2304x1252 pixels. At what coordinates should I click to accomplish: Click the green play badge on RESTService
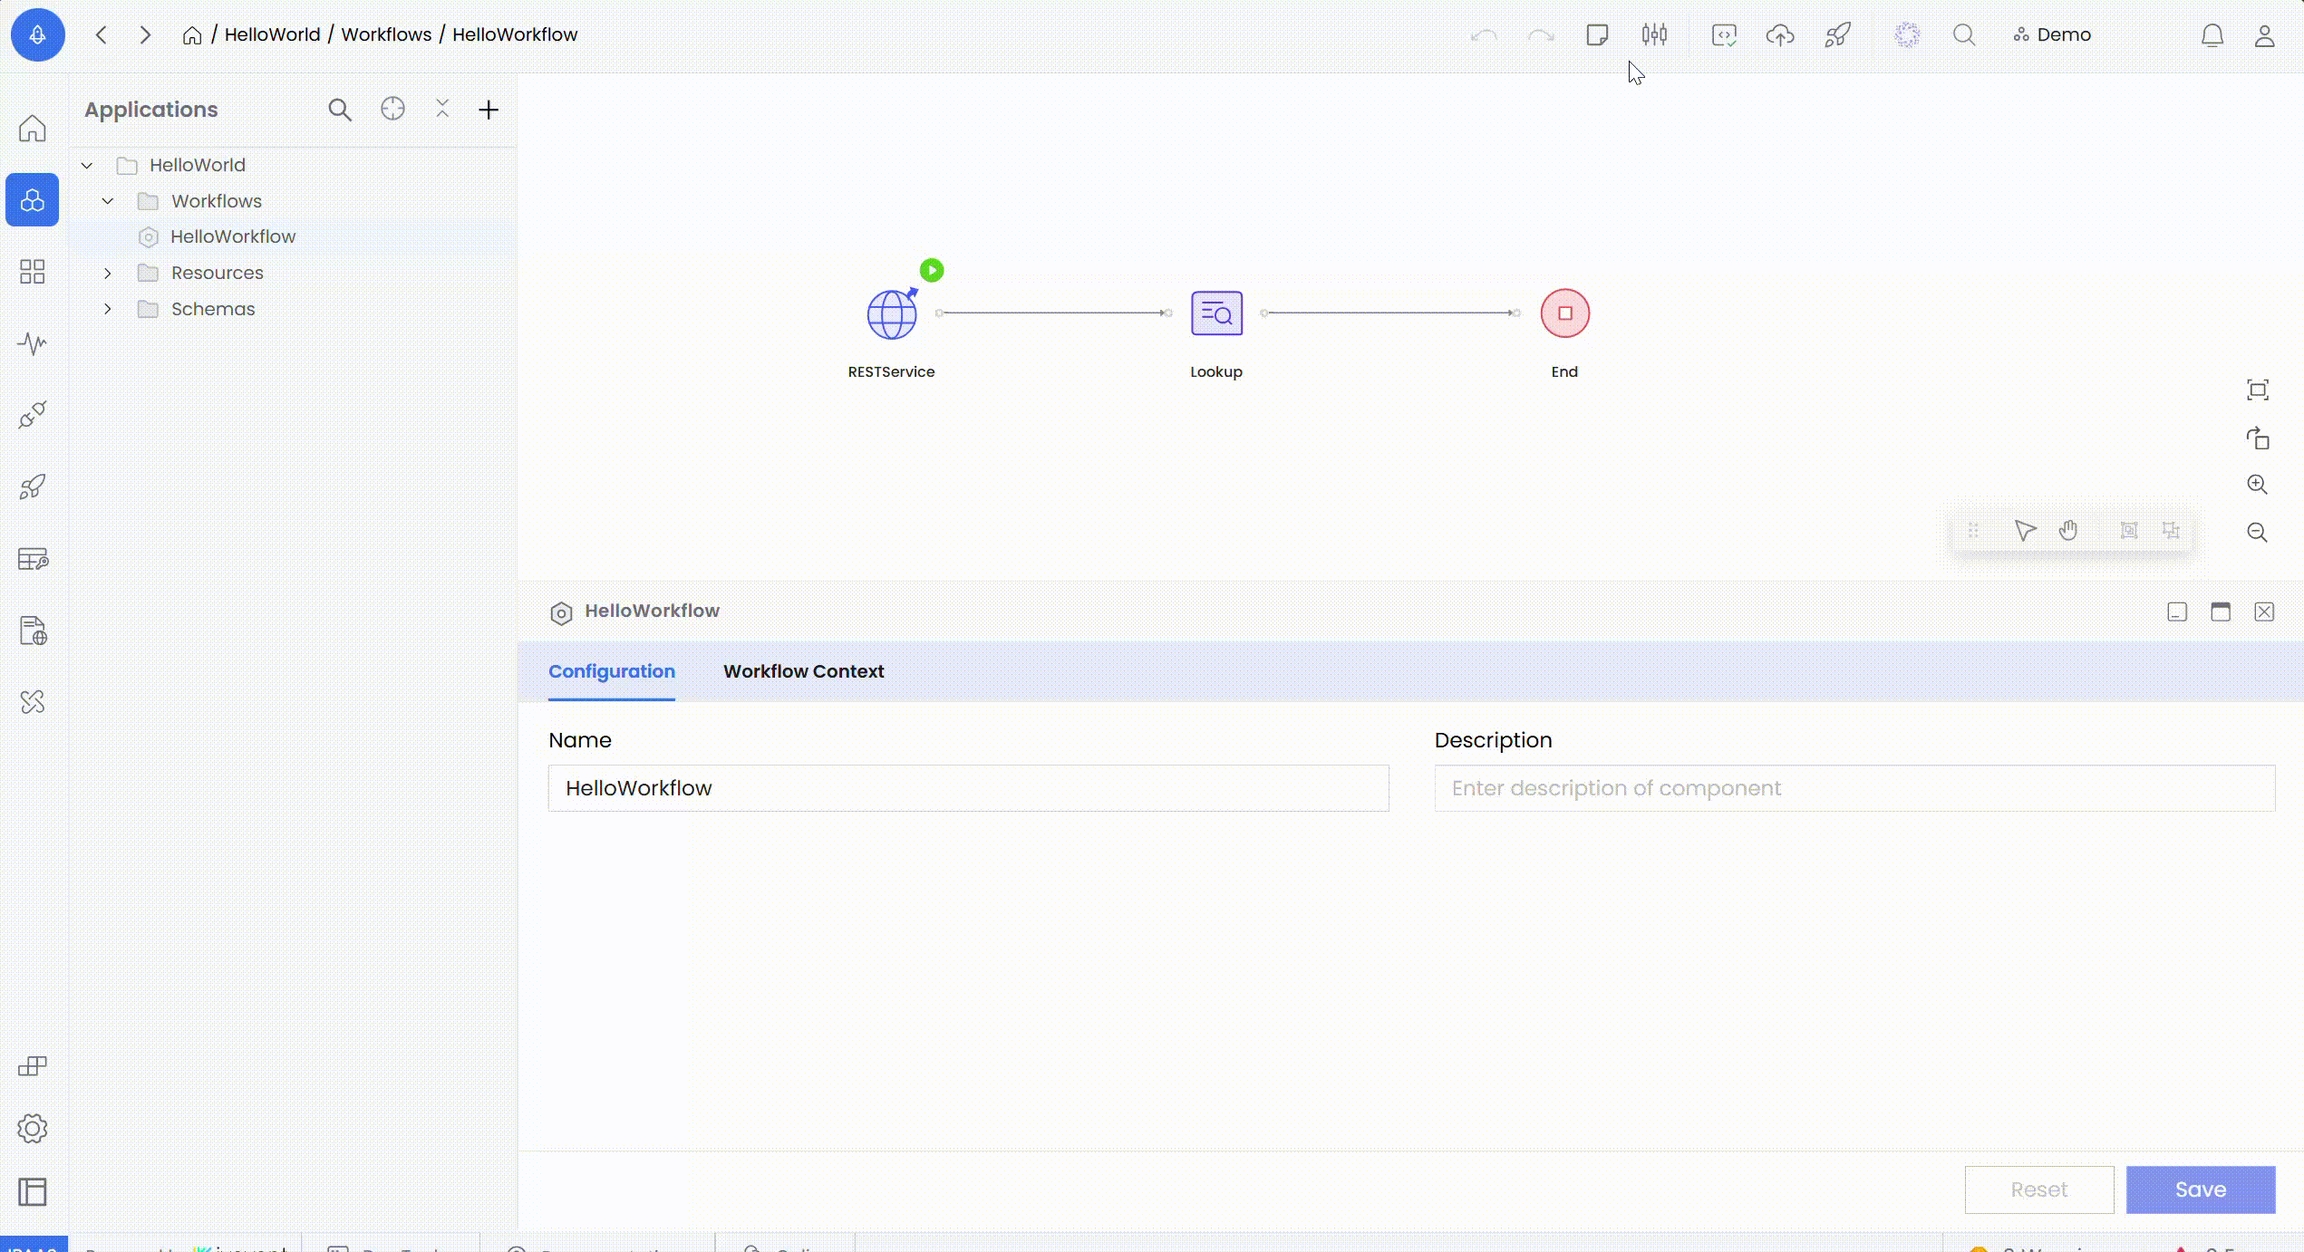931,270
